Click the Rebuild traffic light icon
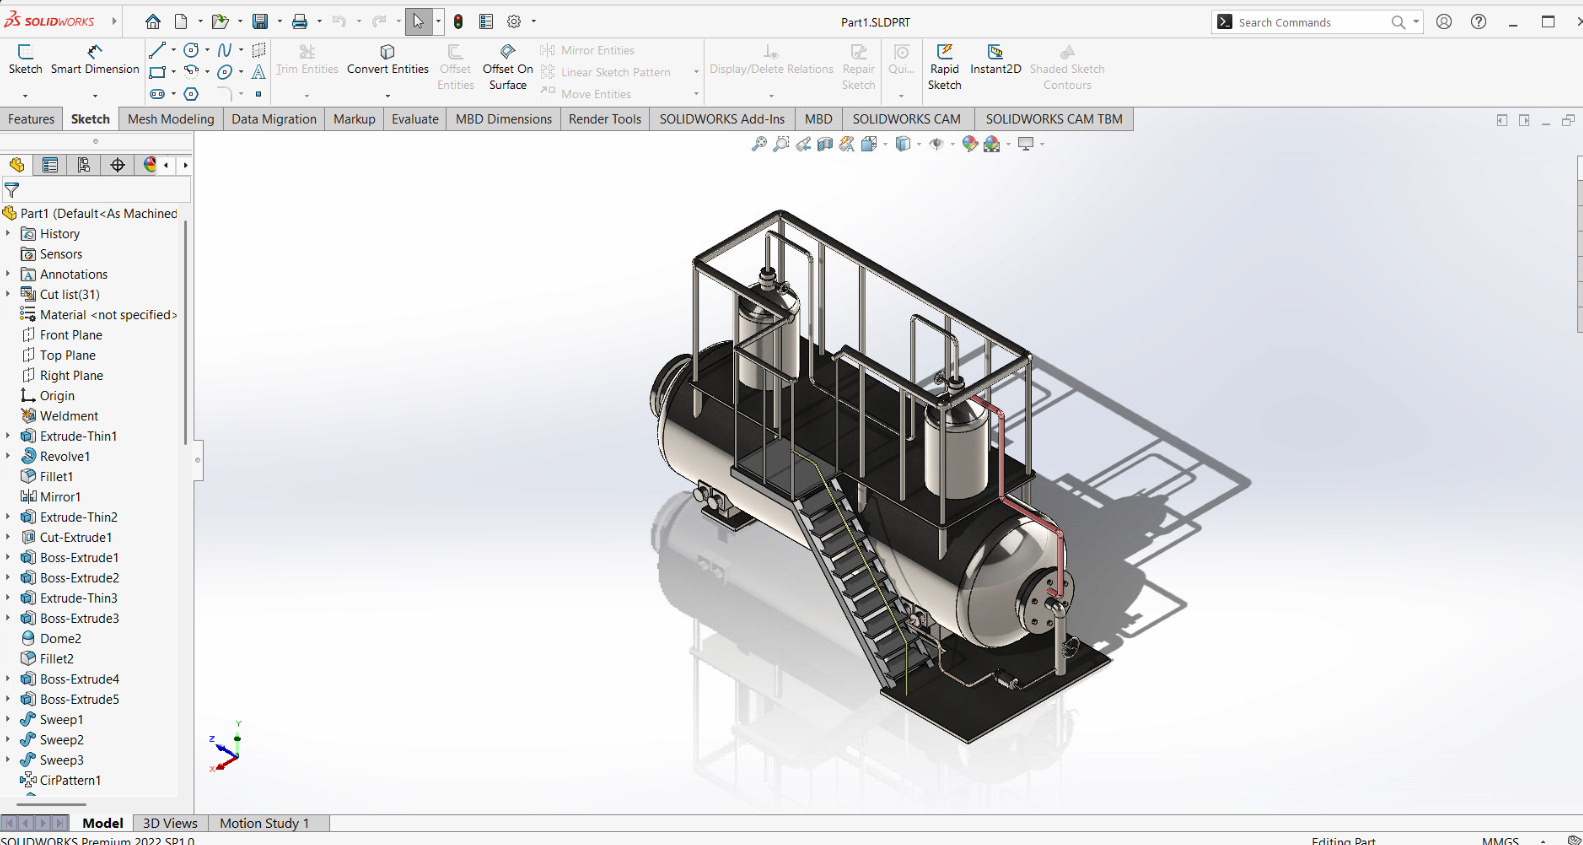 tap(458, 21)
